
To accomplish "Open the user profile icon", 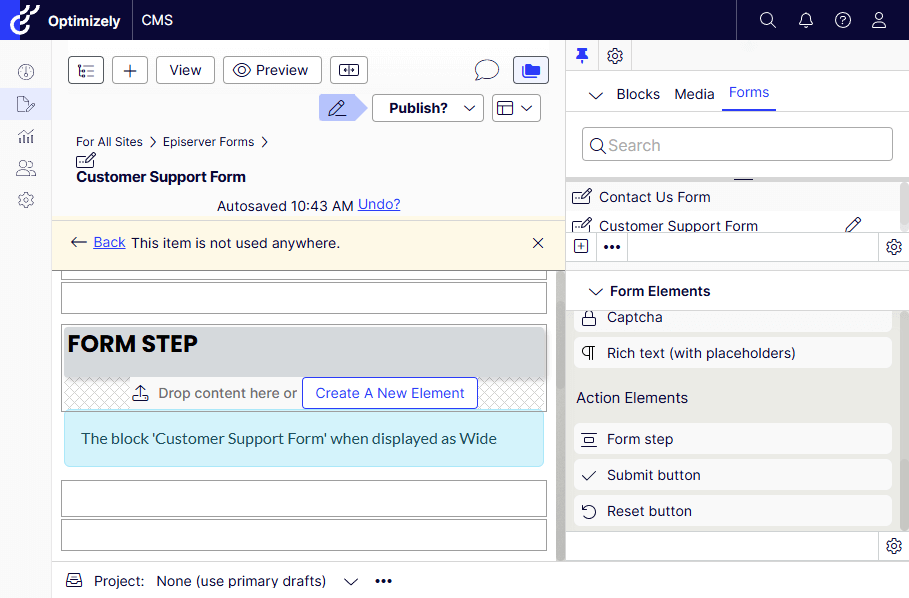I will [x=879, y=20].
